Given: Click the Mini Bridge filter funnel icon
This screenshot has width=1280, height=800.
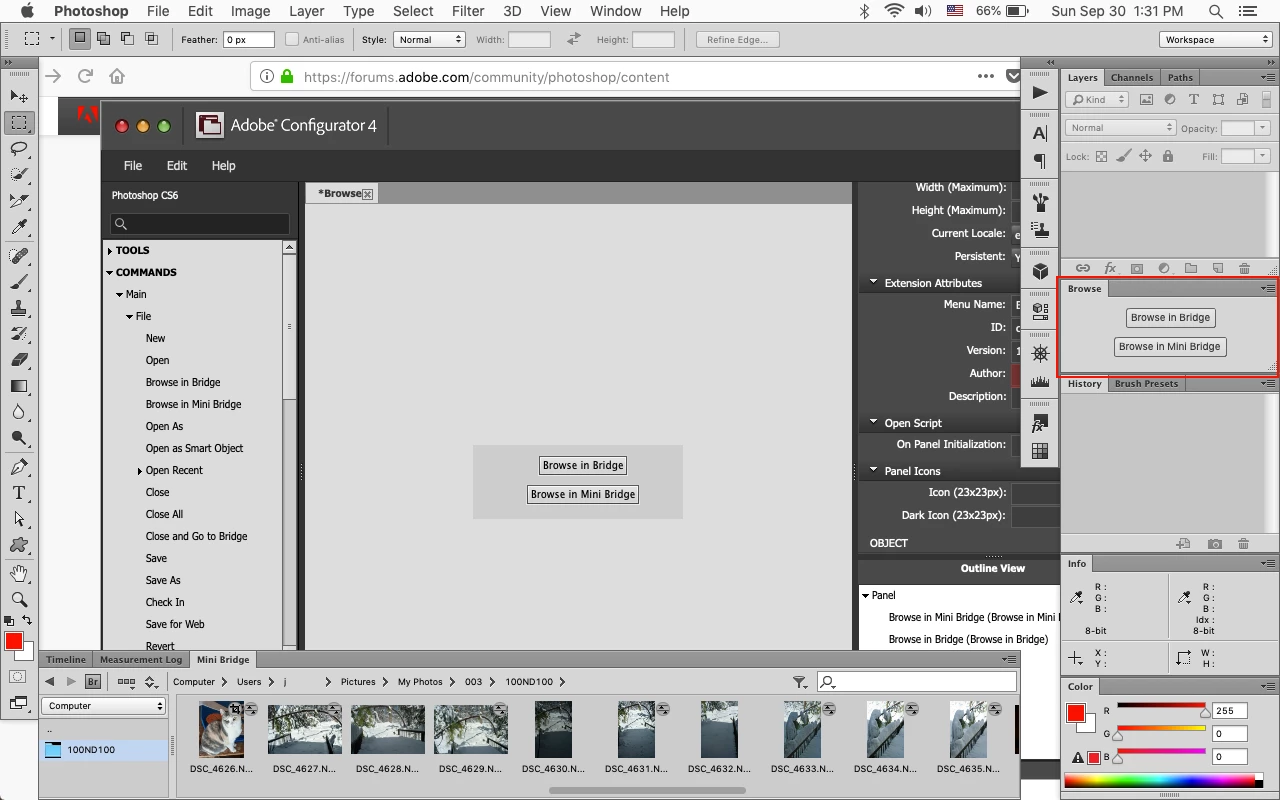Looking at the screenshot, I should (800, 682).
